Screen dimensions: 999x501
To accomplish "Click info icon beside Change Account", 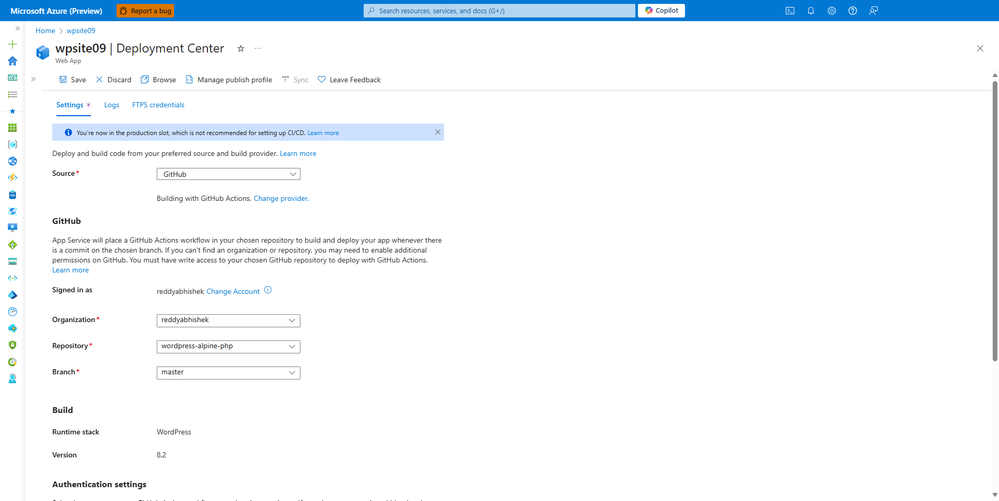I will pyautogui.click(x=268, y=291).
